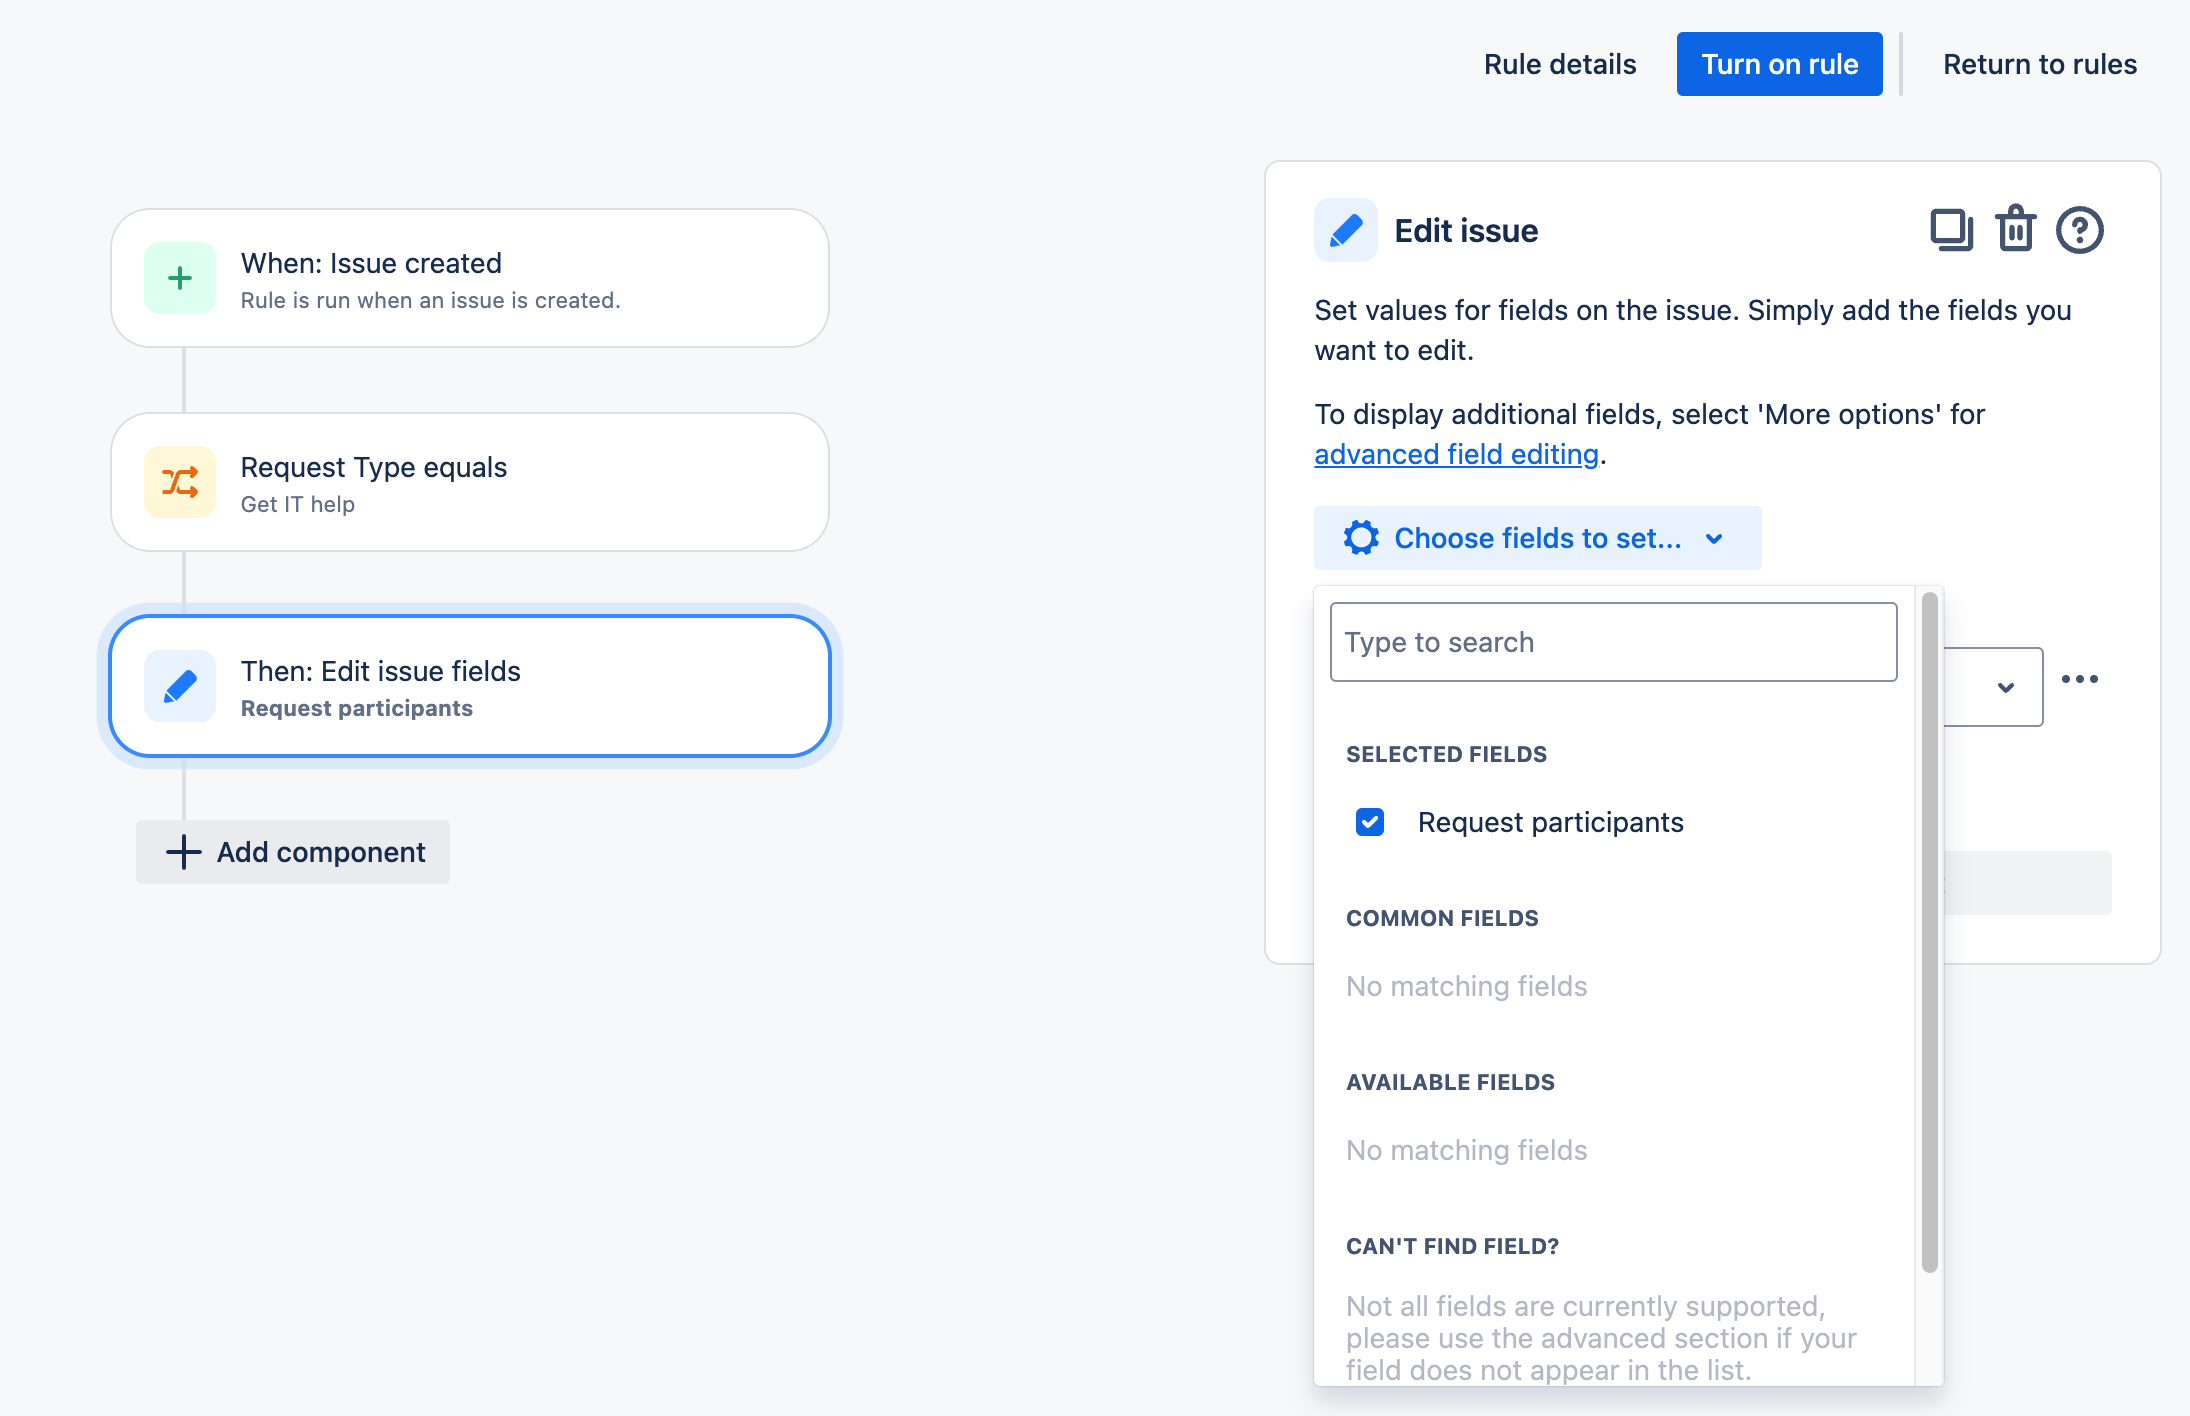This screenshot has height=1416, width=2190.
Task: Go to Return to rules
Action: [x=2040, y=64]
